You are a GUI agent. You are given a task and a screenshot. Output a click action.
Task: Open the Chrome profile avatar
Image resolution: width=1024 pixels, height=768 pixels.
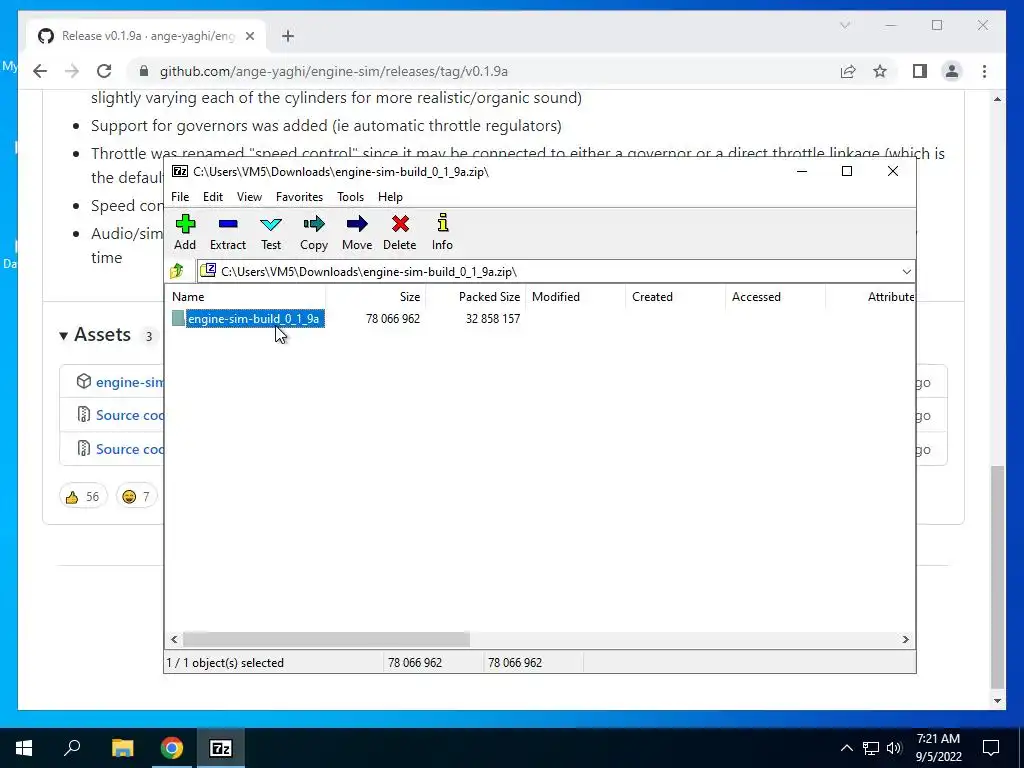tap(952, 71)
